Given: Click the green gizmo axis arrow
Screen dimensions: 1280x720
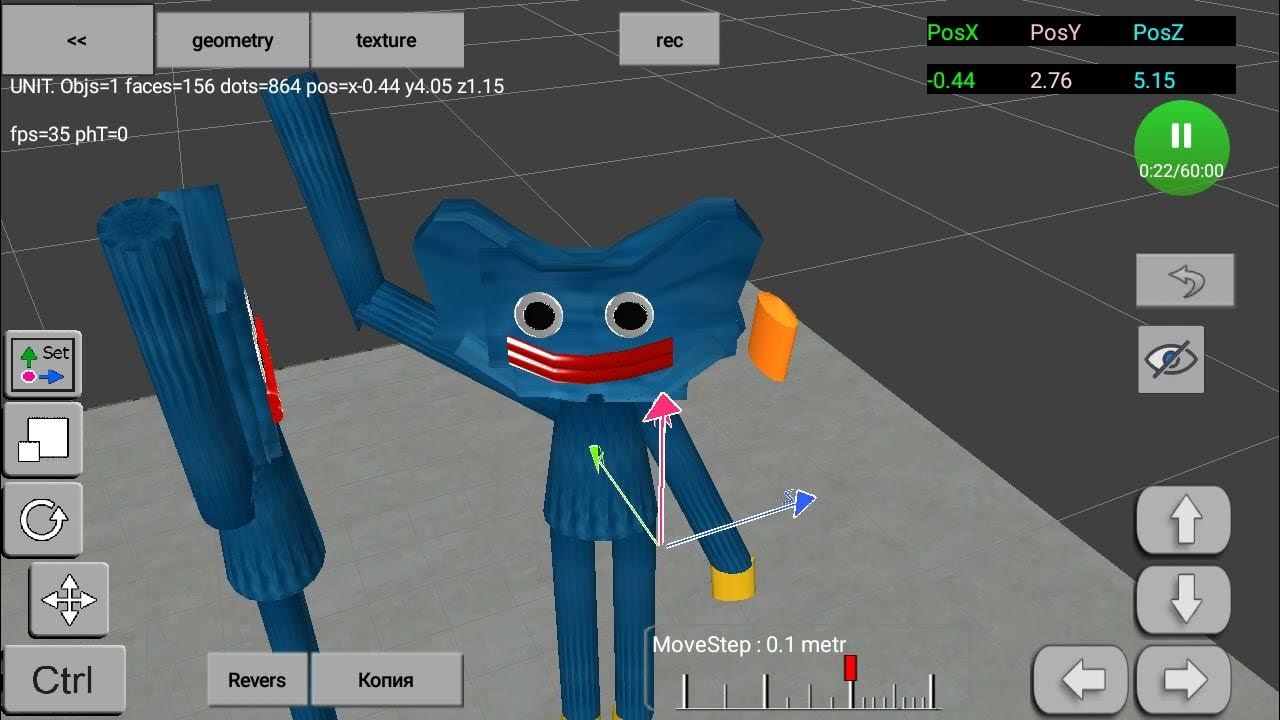Looking at the screenshot, I should pyautogui.click(x=597, y=457).
